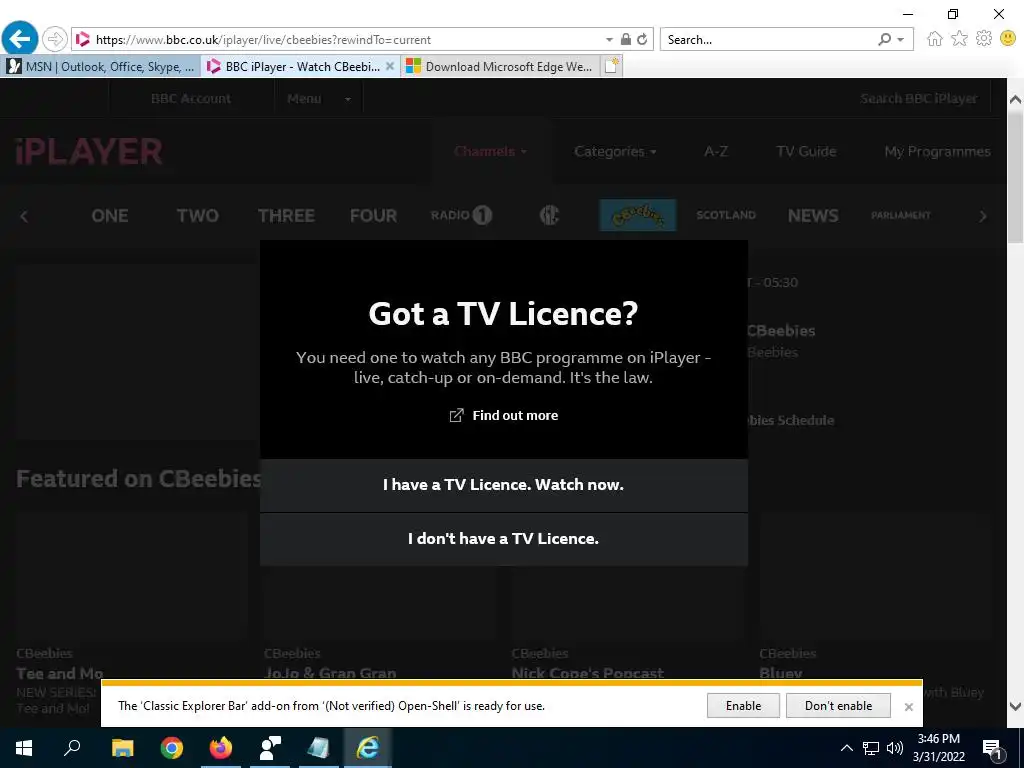
Task: Show hidden system tray icons chevron
Action: (846, 748)
